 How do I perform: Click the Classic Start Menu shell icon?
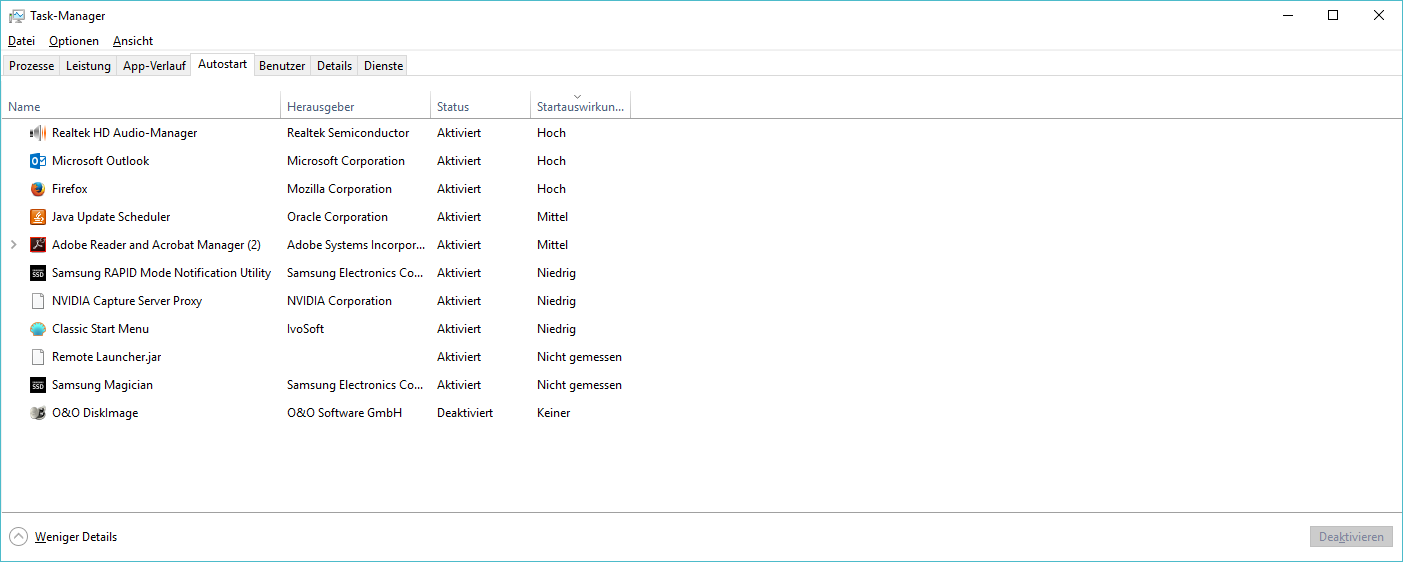[38, 329]
